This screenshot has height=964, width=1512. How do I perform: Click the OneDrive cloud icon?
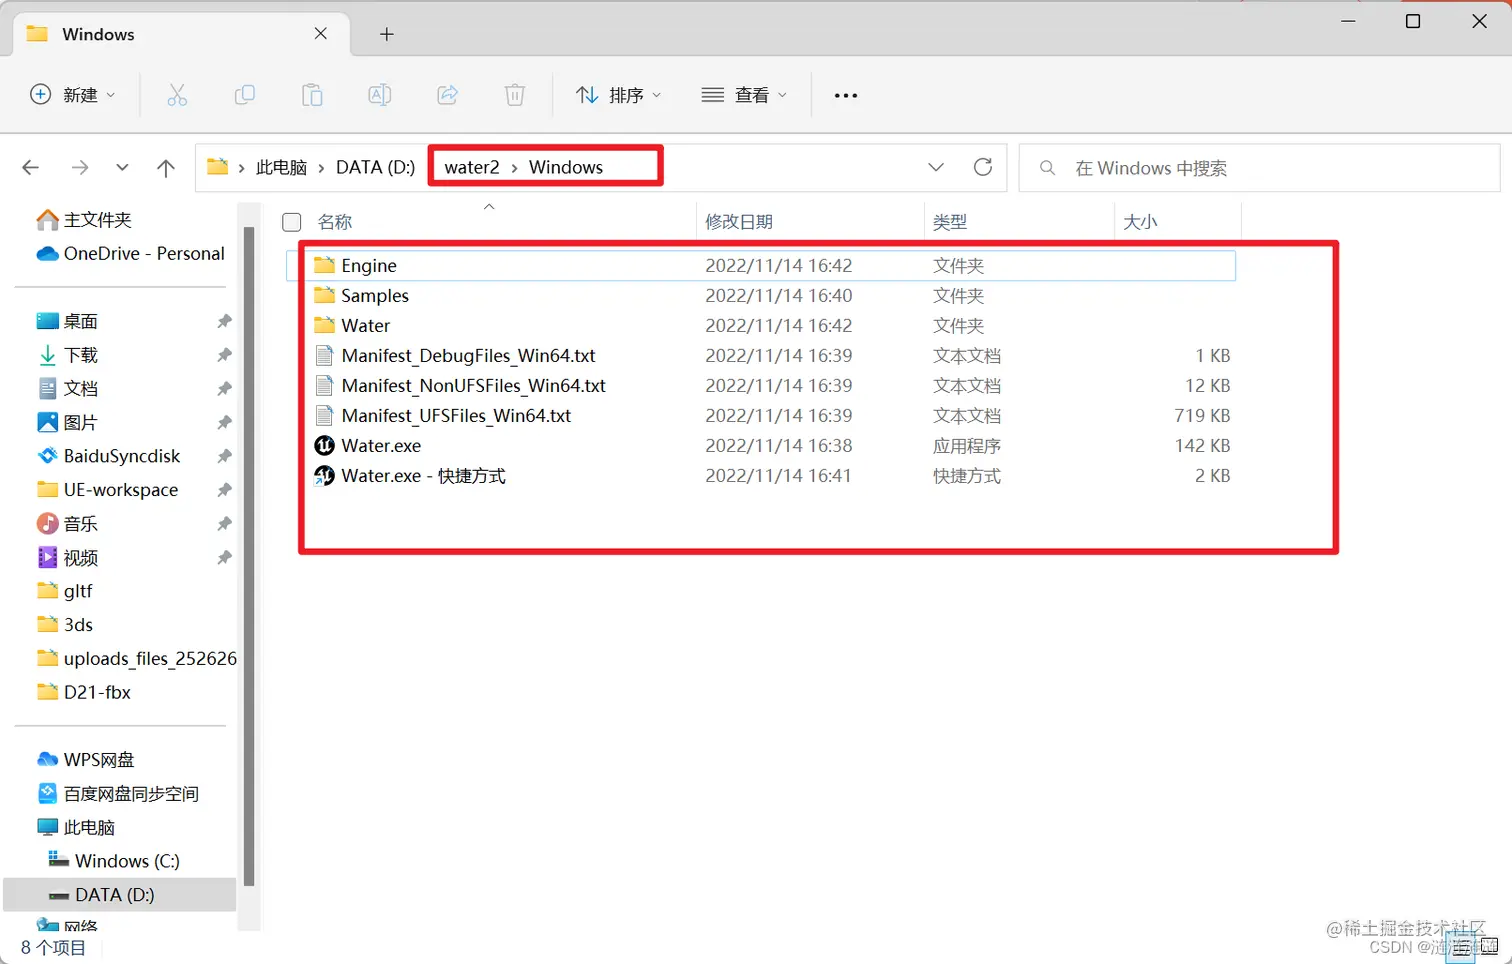point(47,254)
